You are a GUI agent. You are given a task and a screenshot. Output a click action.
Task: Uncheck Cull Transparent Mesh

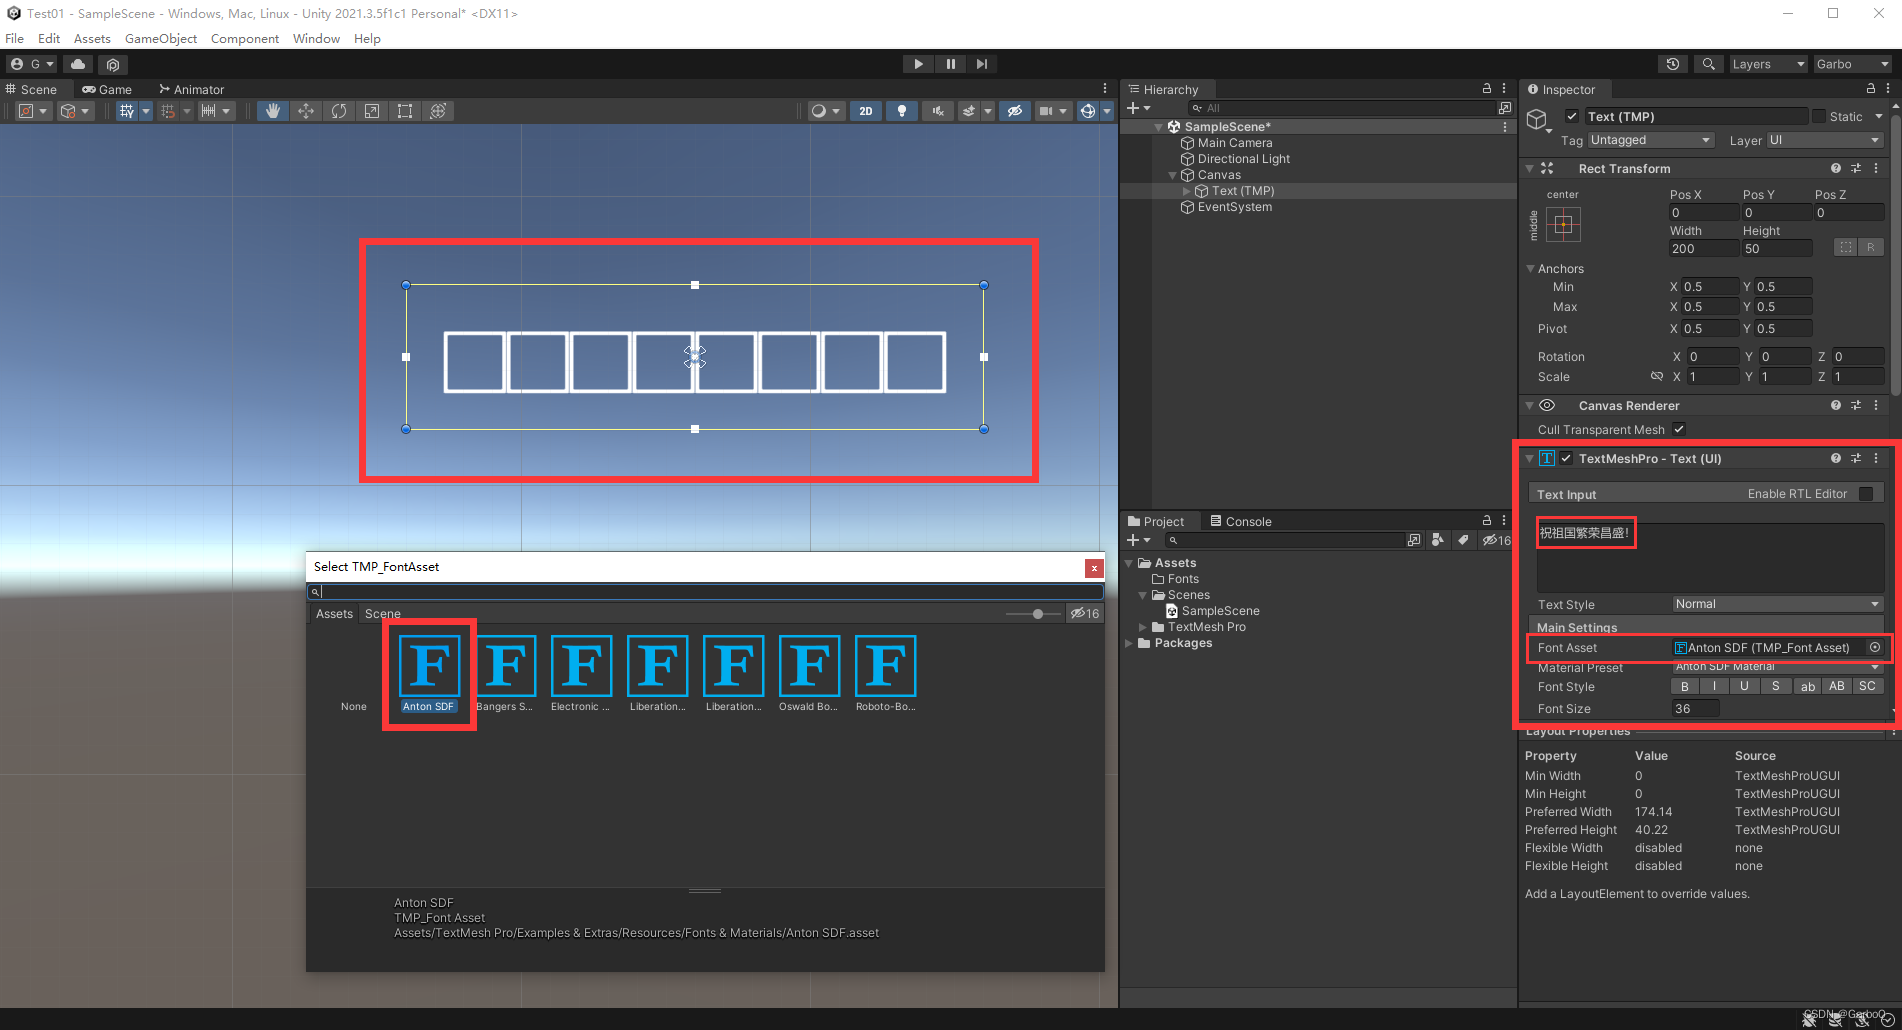1679,428
